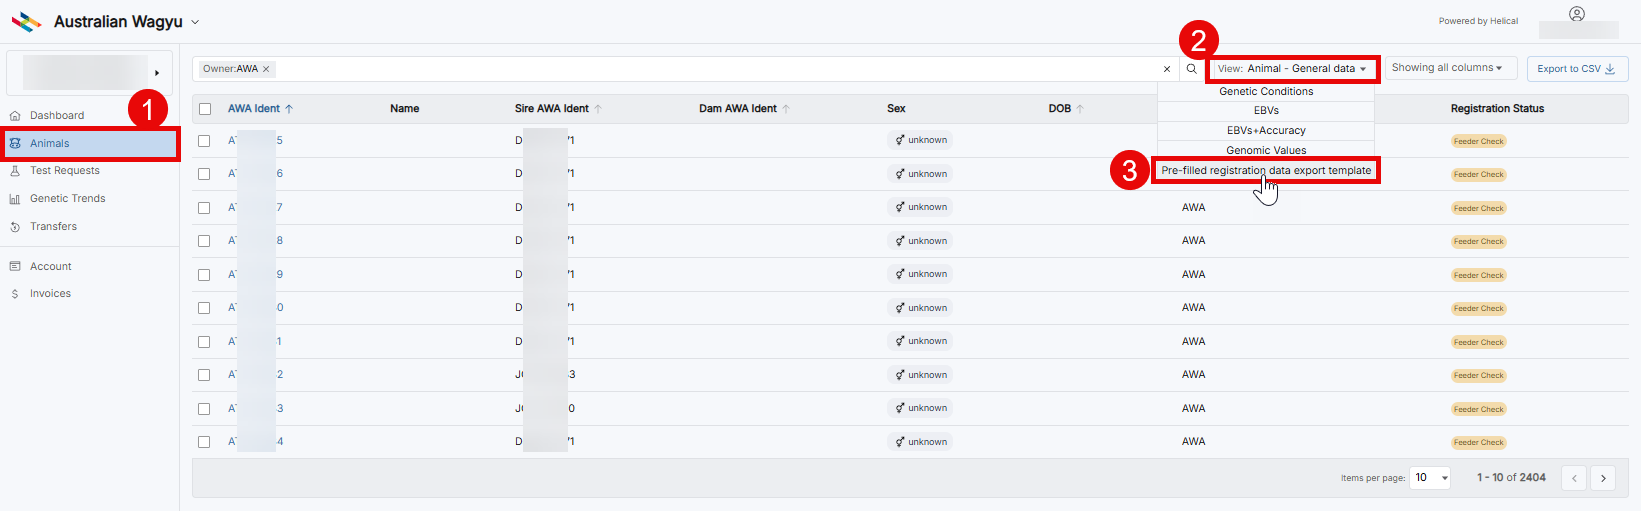Click the Australian Wagyu logo
The width and height of the screenshot is (1641, 511).
point(26,22)
